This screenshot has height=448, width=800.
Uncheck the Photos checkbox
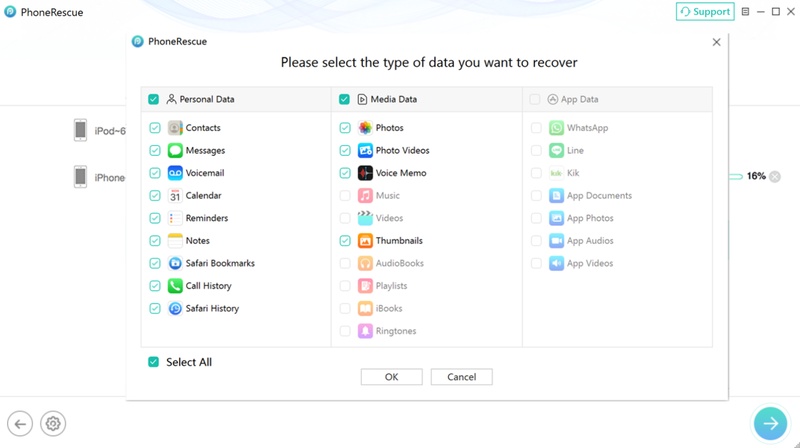click(345, 128)
